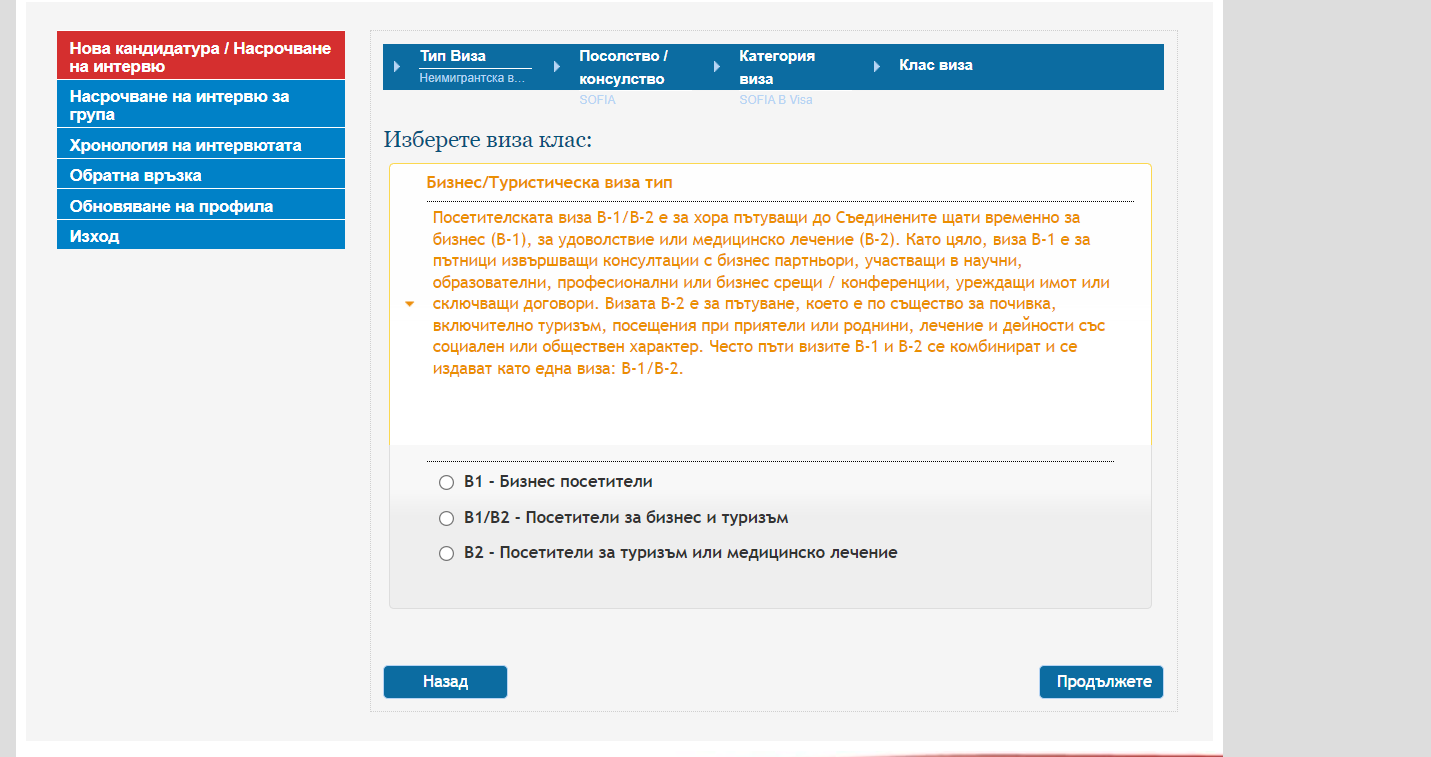This screenshot has height=757, width=1431.
Task: Click the arrow icon before Клас виза
Action: 877,67
